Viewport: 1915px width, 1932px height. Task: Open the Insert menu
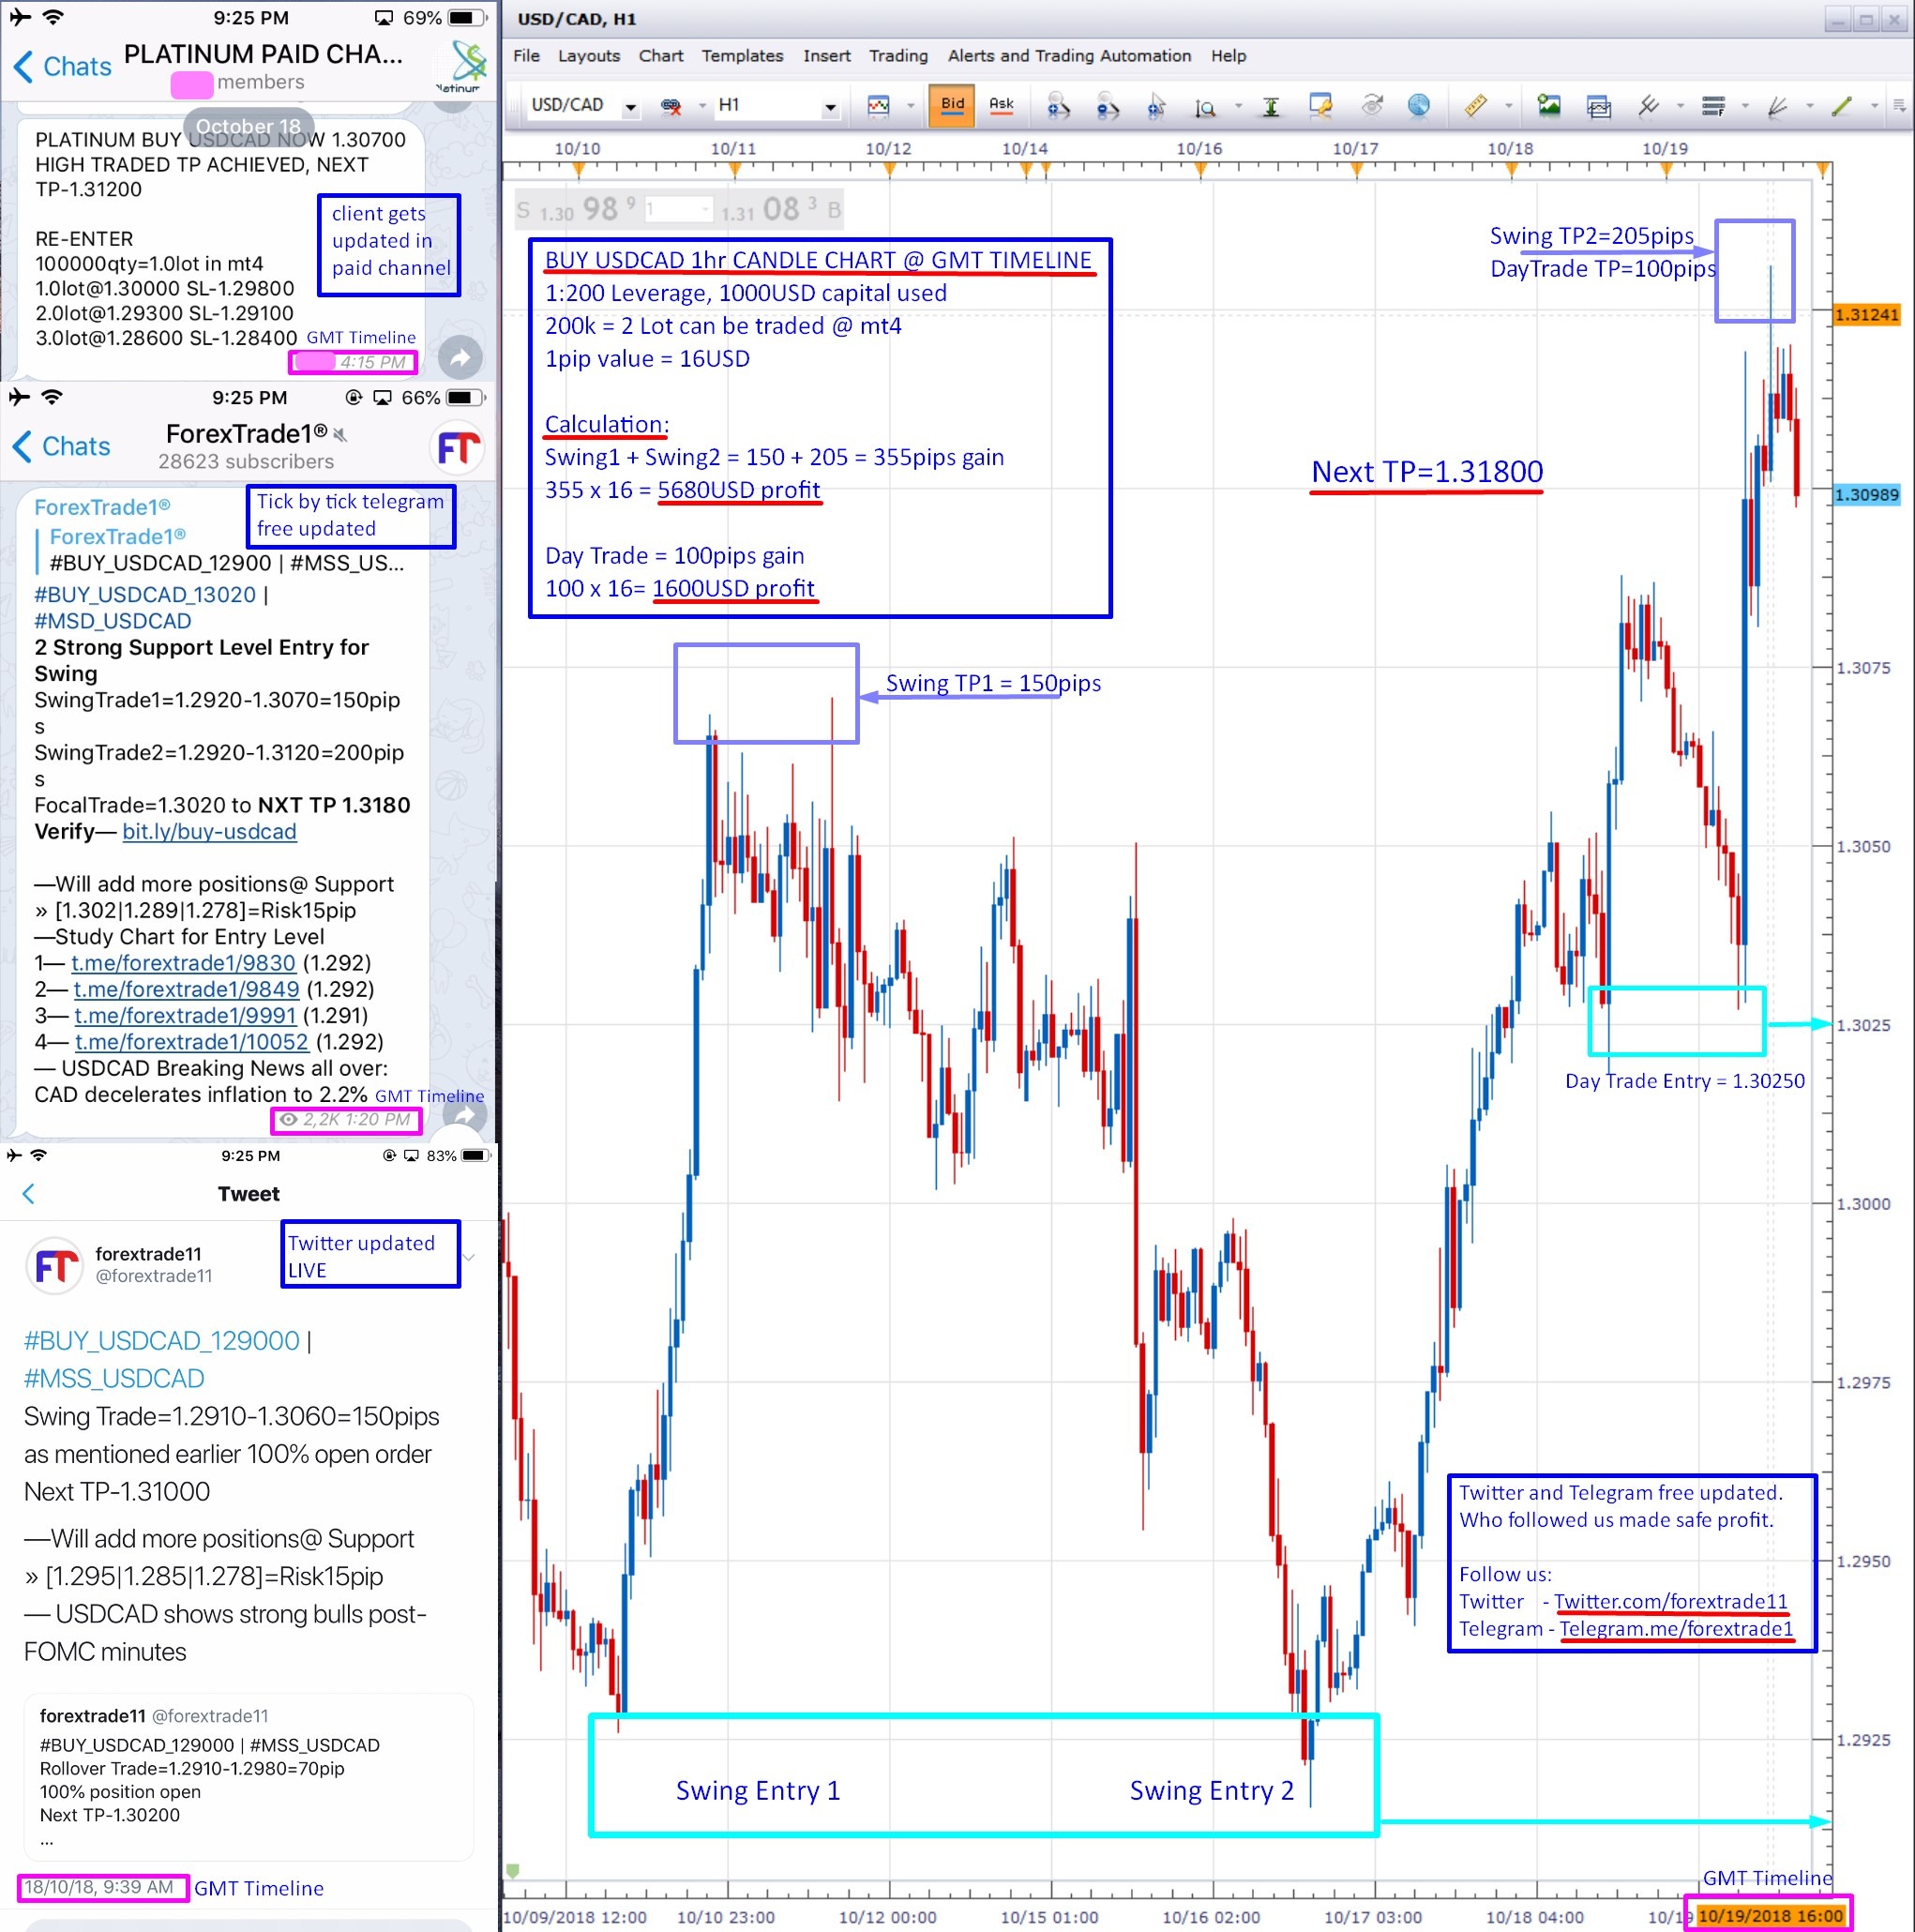[x=827, y=56]
